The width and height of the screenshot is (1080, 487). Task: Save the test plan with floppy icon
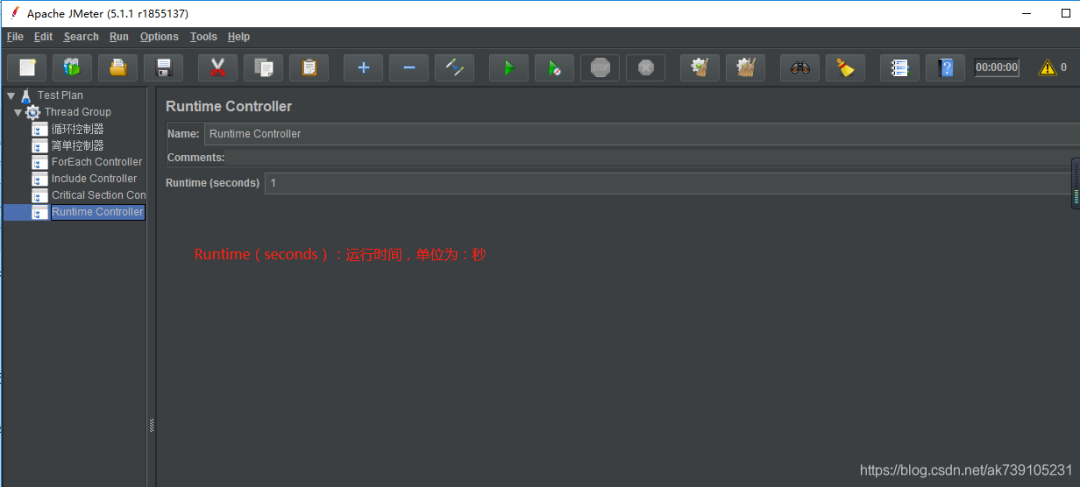(163, 68)
